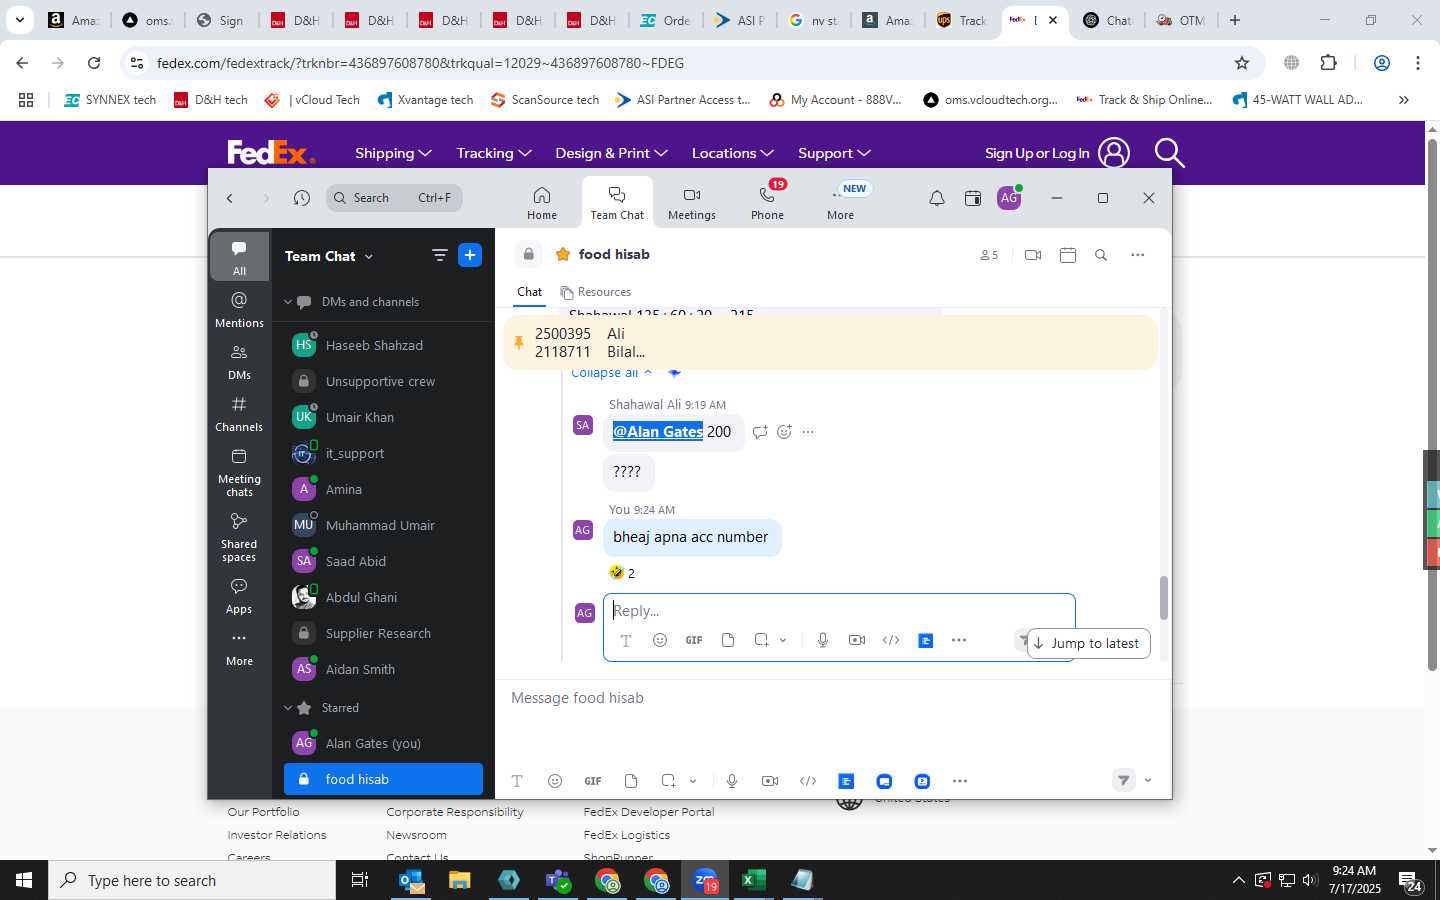This screenshot has width=1440, height=900.
Task: Open Meeting chats in the sidebar
Action: pyautogui.click(x=239, y=472)
